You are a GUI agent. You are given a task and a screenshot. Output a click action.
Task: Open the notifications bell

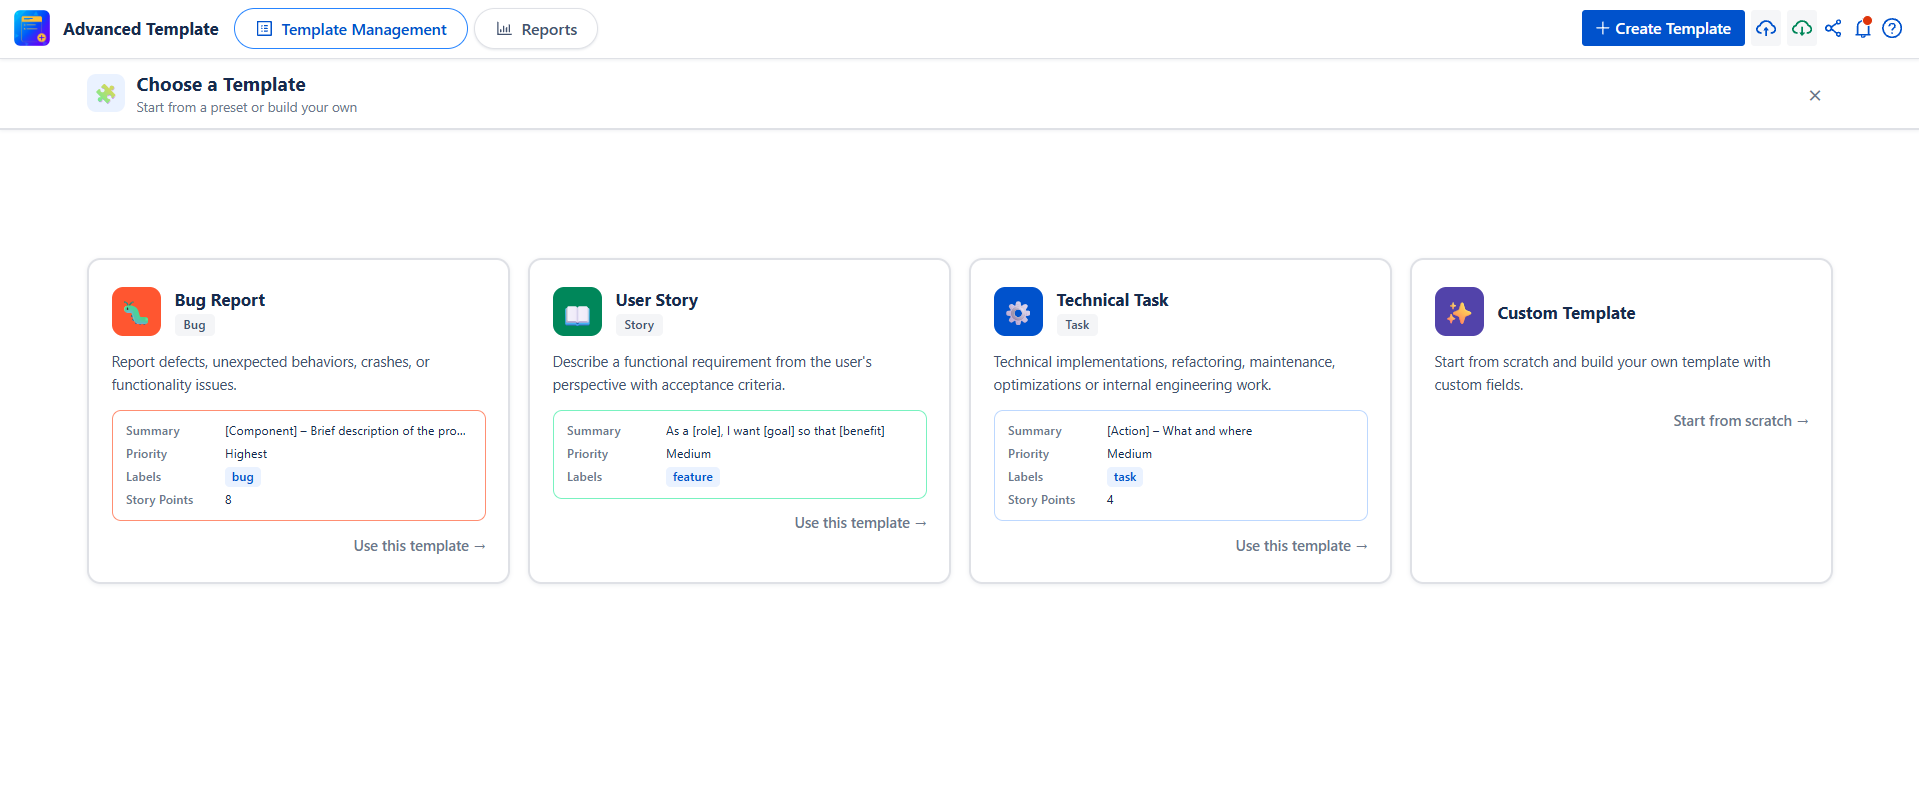1863,28
